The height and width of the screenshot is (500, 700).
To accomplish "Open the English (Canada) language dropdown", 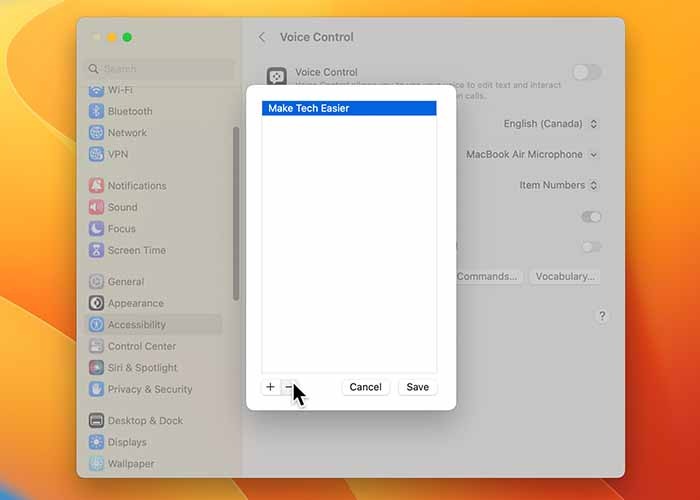I will click(x=550, y=124).
